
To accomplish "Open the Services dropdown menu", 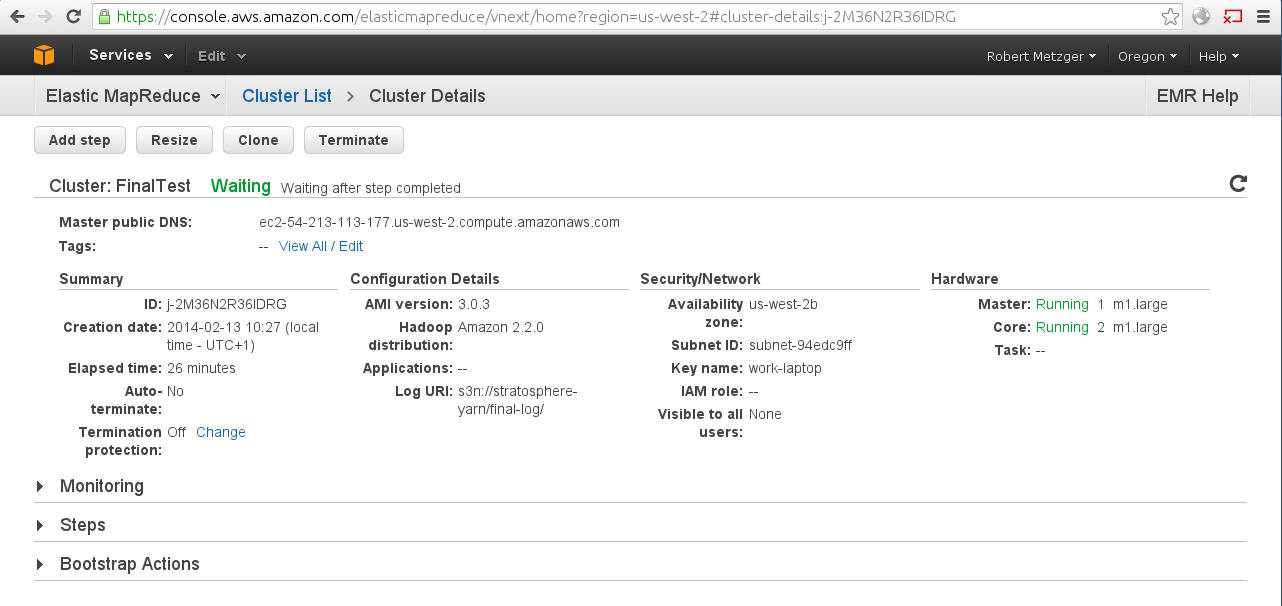I will [x=130, y=55].
